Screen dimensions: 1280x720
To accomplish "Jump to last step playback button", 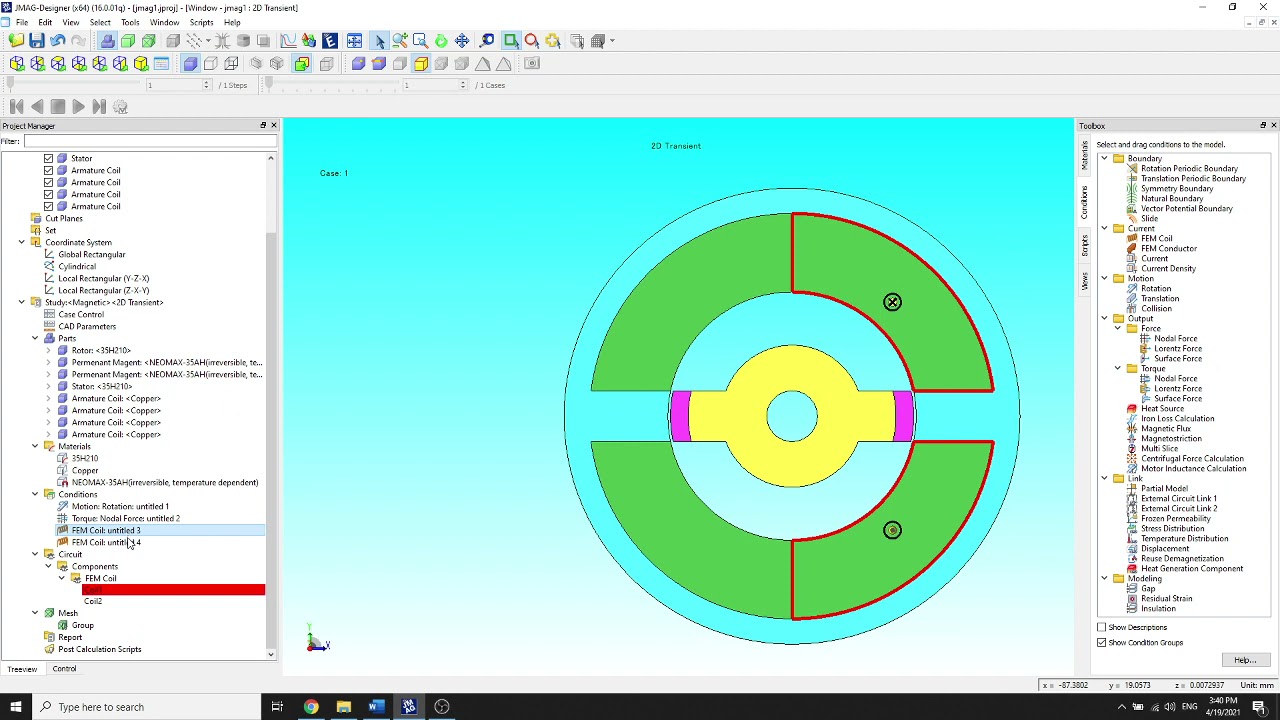I will (99, 107).
